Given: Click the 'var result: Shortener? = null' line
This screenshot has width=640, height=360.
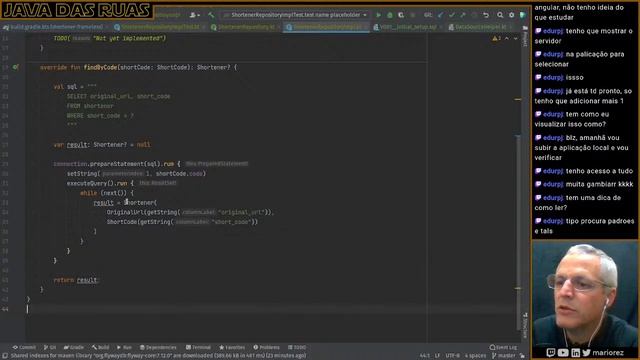Looking at the screenshot, I should click(102, 144).
